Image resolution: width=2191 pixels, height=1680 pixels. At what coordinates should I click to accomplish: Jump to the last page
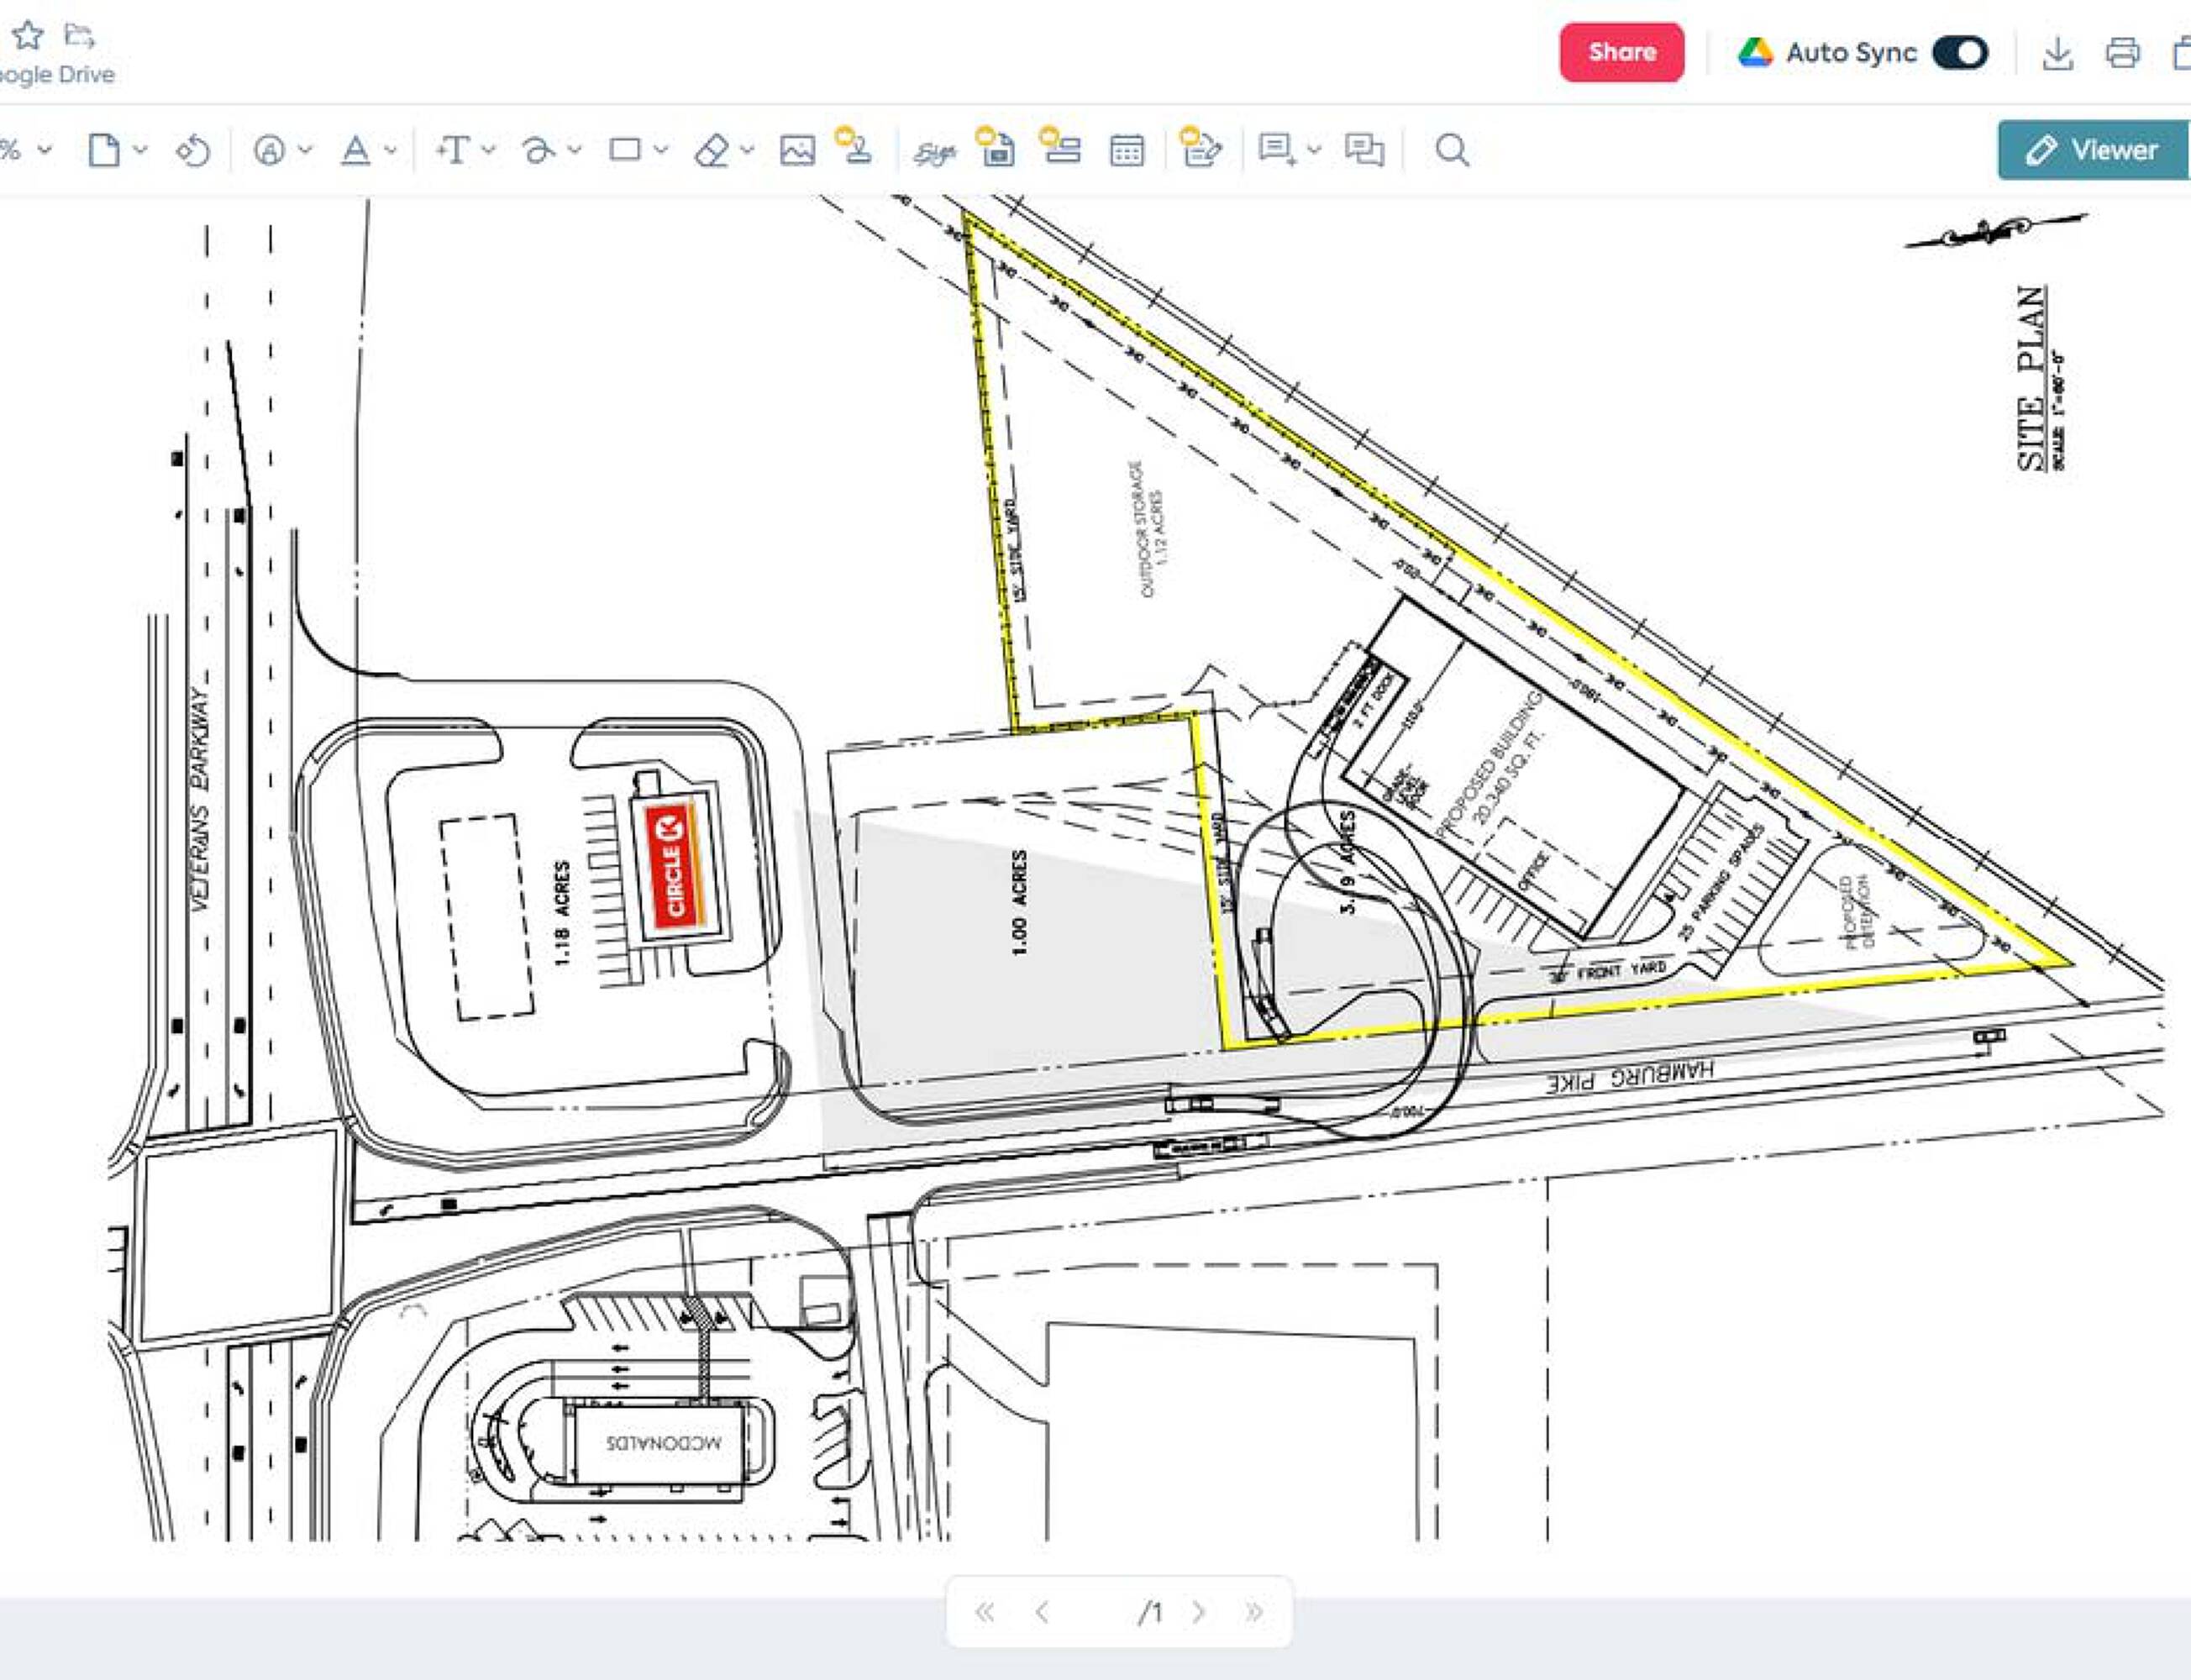tap(1254, 1612)
